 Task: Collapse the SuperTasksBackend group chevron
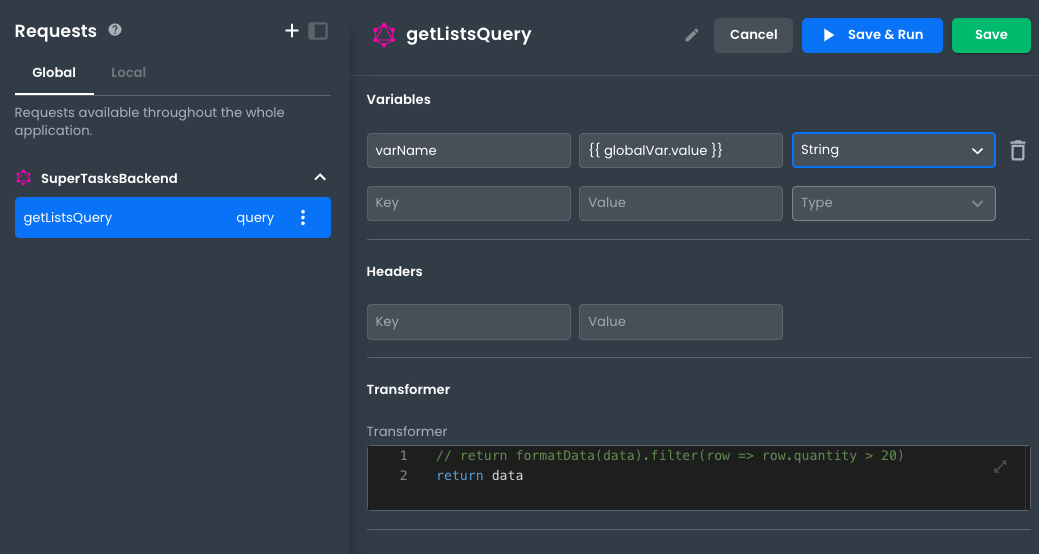pyautogui.click(x=320, y=178)
